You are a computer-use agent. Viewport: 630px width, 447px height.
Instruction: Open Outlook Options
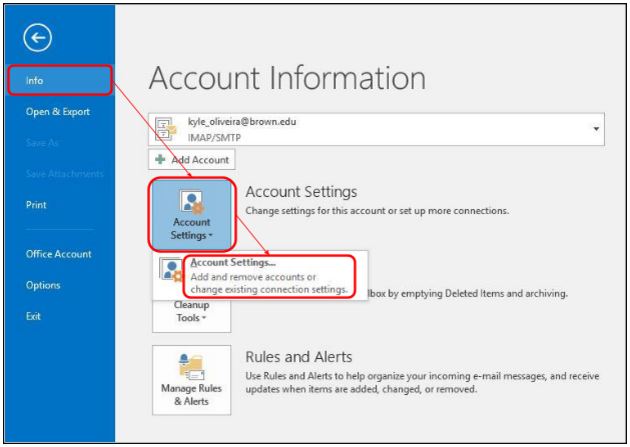tap(43, 286)
